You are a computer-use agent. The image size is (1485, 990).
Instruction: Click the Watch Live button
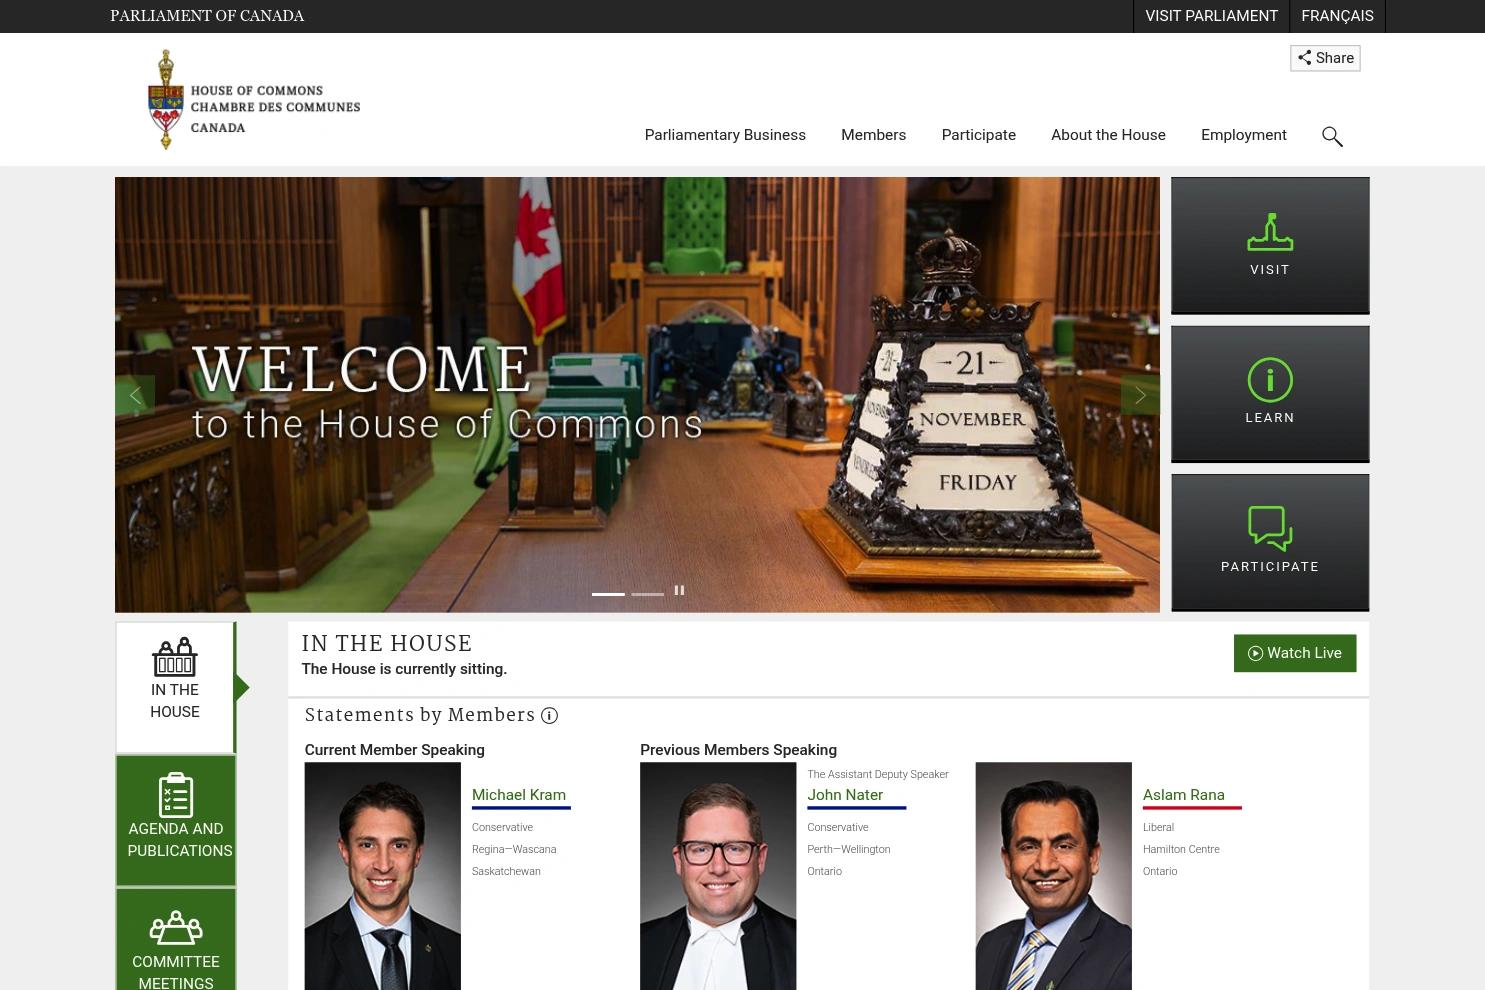tap(1295, 653)
